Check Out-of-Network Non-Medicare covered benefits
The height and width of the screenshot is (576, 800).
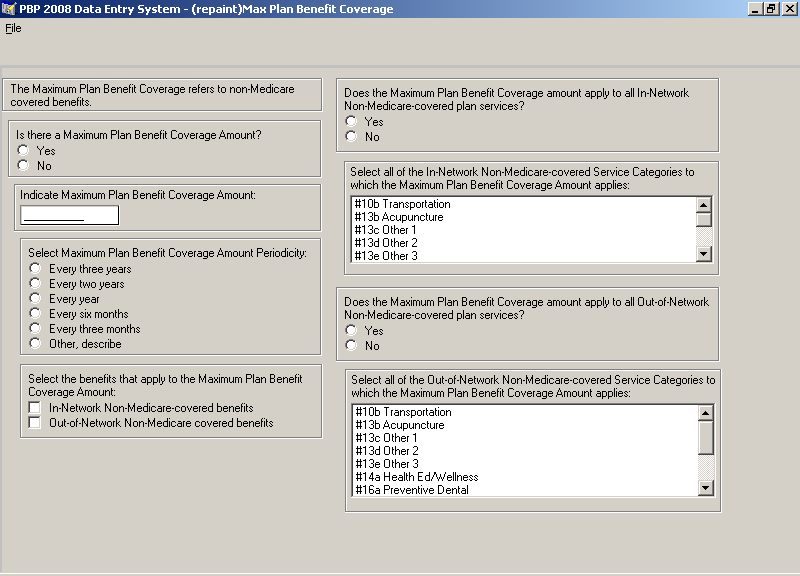coord(35,422)
